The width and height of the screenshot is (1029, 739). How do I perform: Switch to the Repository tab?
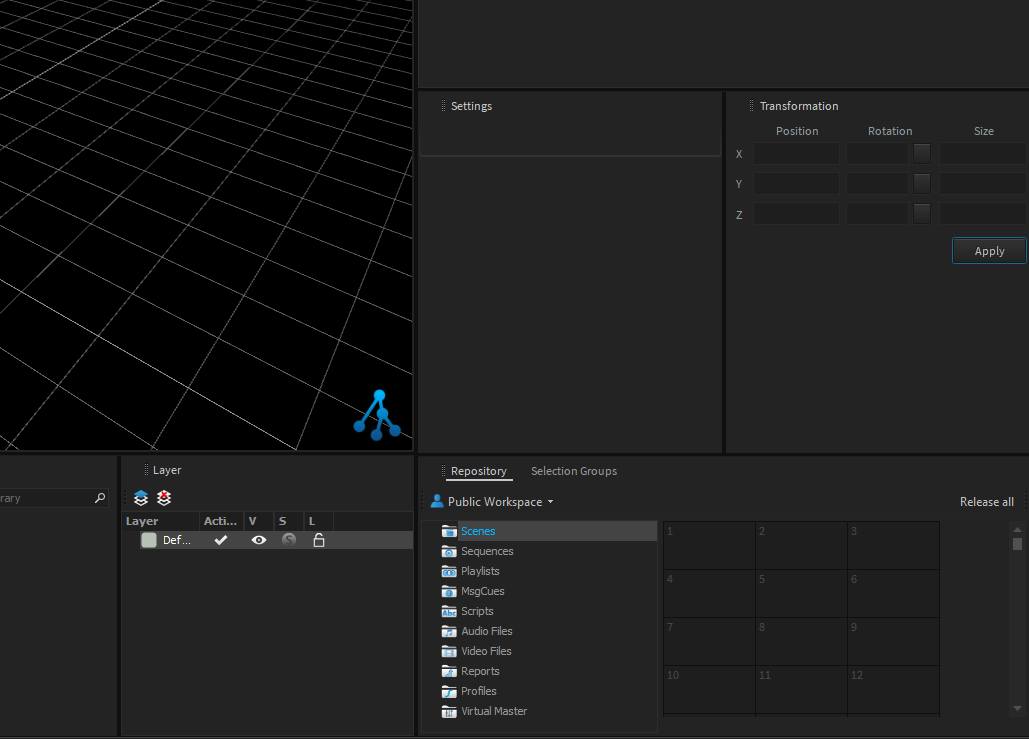tap(478, 471)
